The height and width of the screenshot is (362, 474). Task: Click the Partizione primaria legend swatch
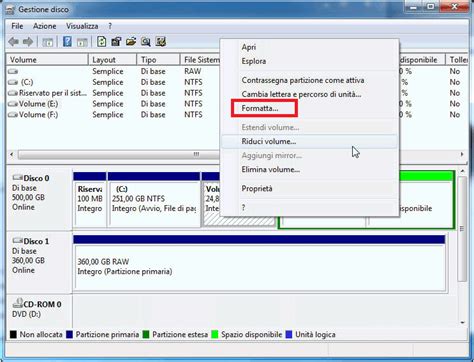pyautogui.click(x=69, y=334)
